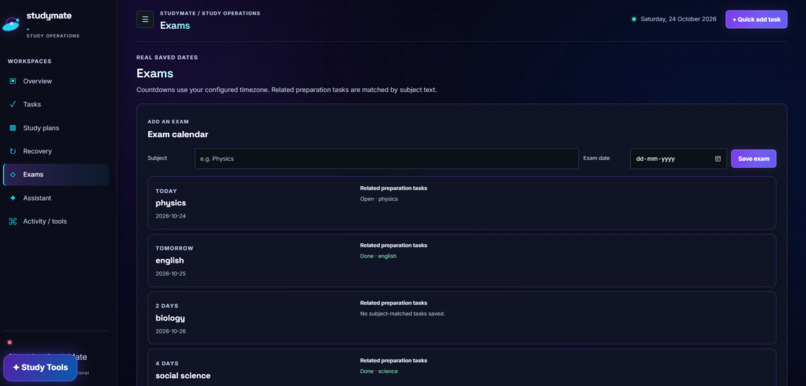The width and height of the screenshot is (806, 386).
Task: Click the Assistant sparkle icon
Action: pos(13,198)
